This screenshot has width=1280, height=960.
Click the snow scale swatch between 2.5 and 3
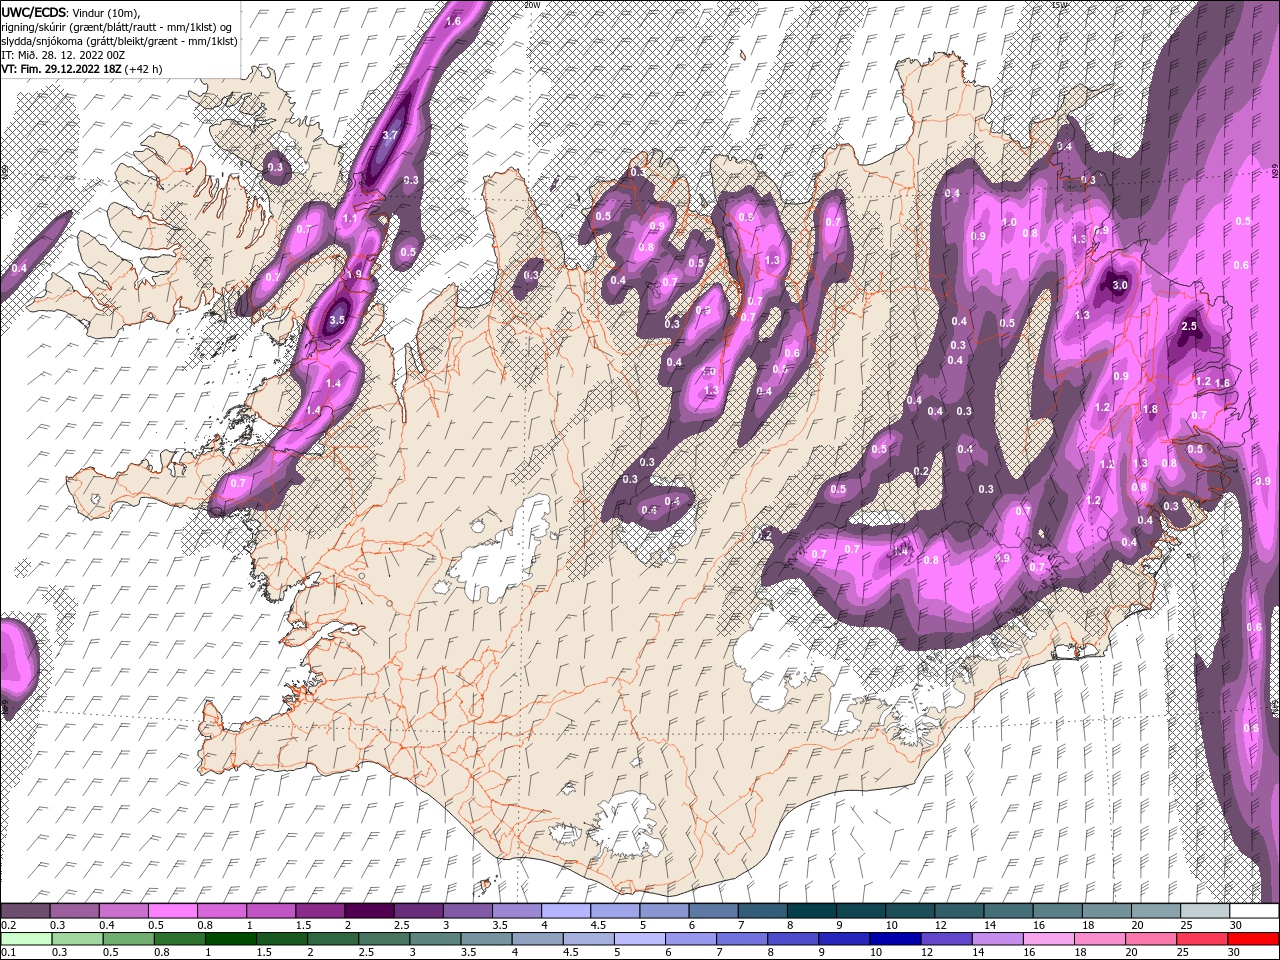(x=417, y=911)
